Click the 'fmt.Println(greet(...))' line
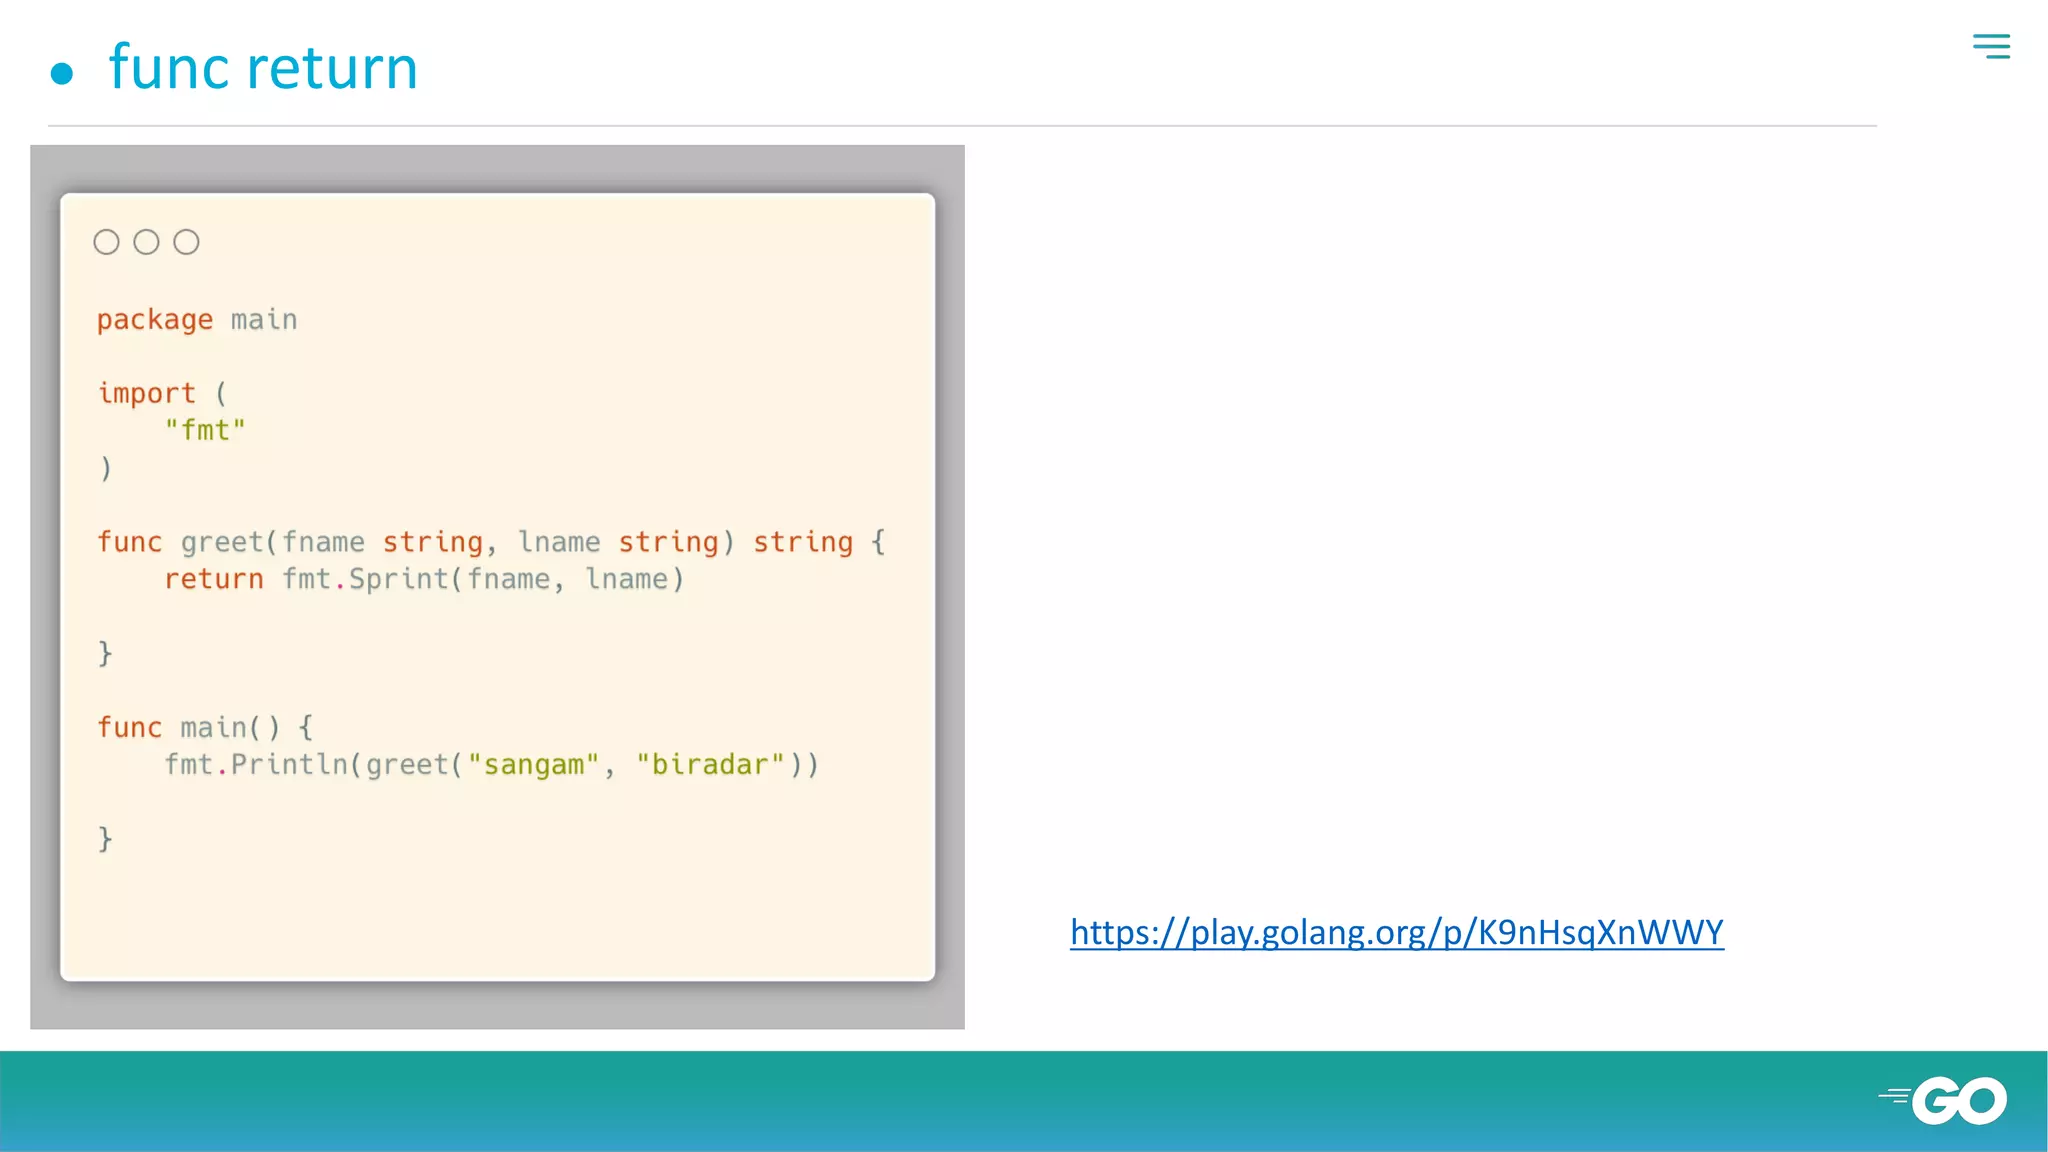Screen dimensions: 2048x1152 pos(491,765)
